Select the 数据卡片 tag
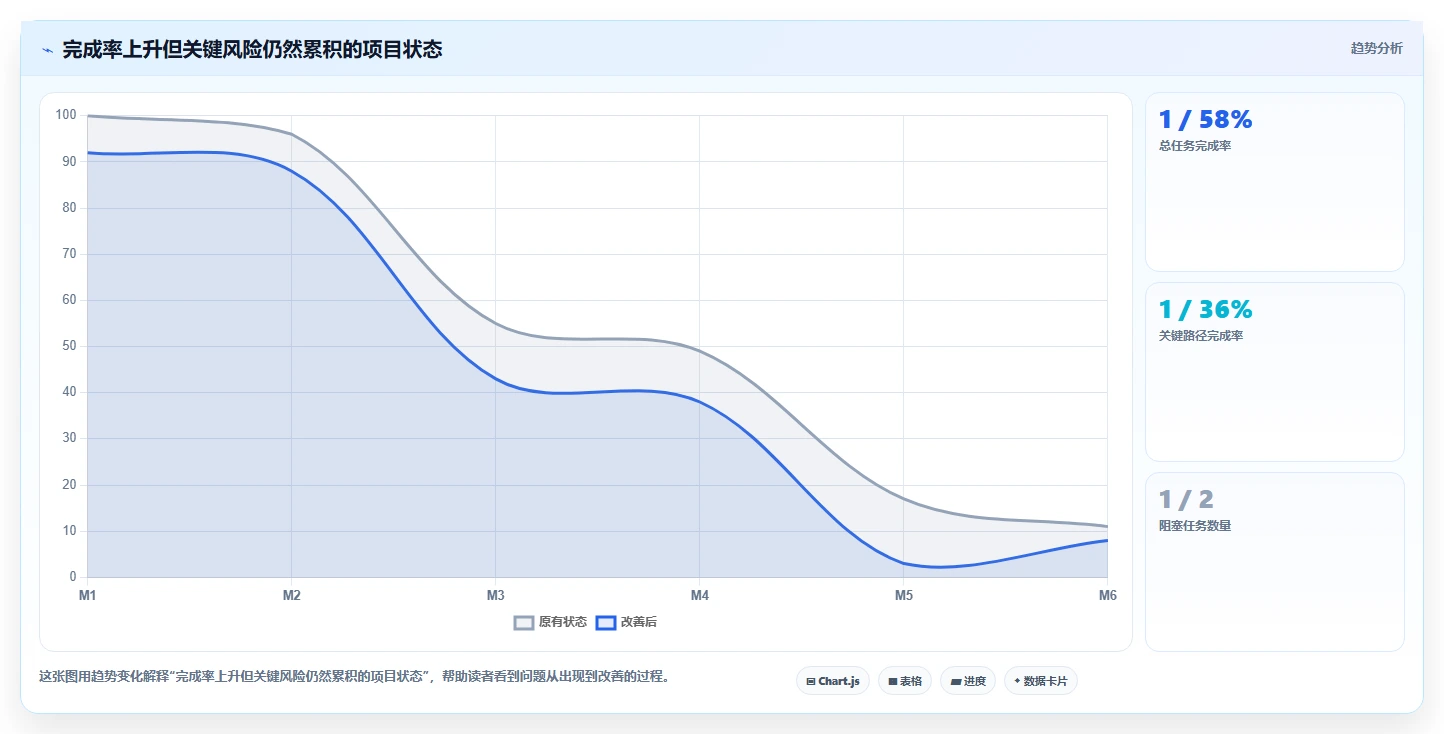The width and height of the screenshot is (1444, 734). (1041, 681)
